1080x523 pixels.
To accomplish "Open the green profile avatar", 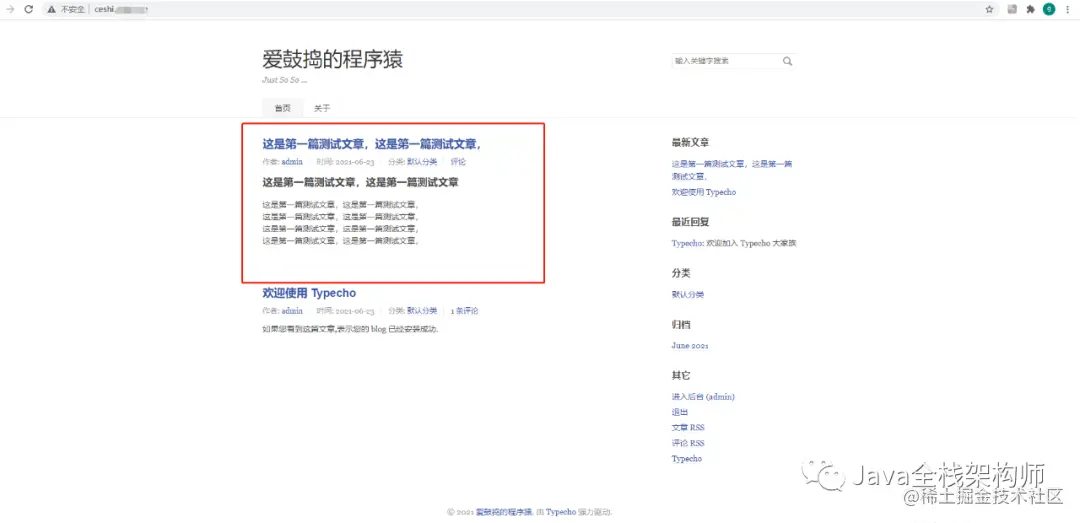I will coord(1049,10).
